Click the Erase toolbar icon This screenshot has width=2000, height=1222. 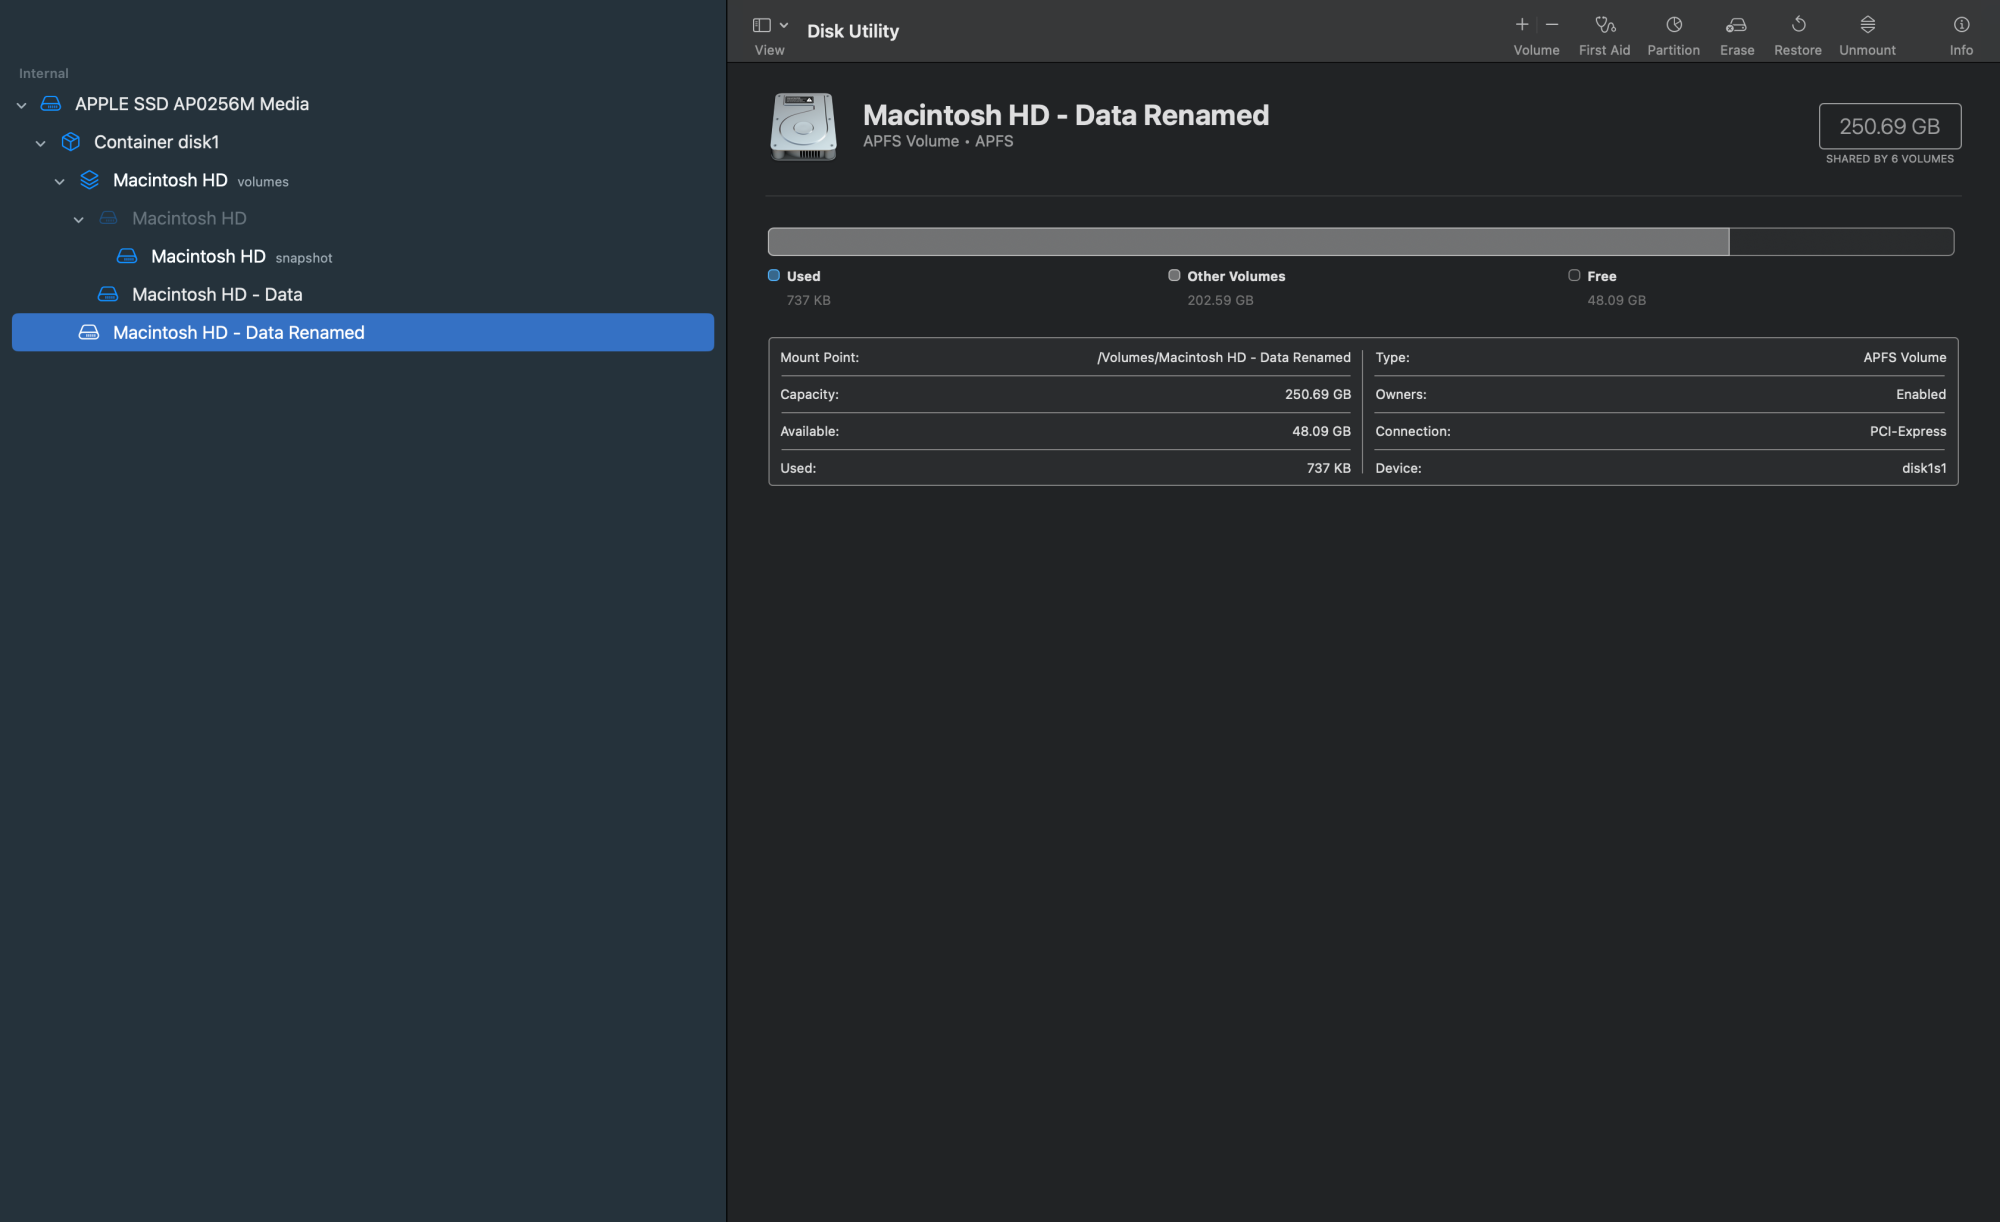point(1736,25)
